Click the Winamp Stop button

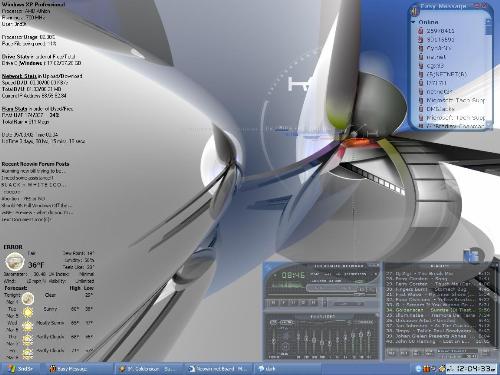click(x=303, y=302)
